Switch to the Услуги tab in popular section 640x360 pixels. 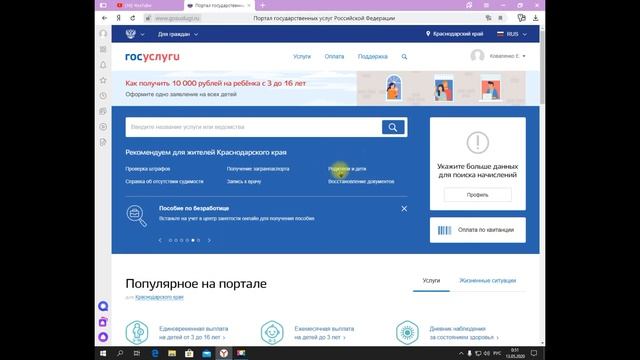click(x=431, y=281)
